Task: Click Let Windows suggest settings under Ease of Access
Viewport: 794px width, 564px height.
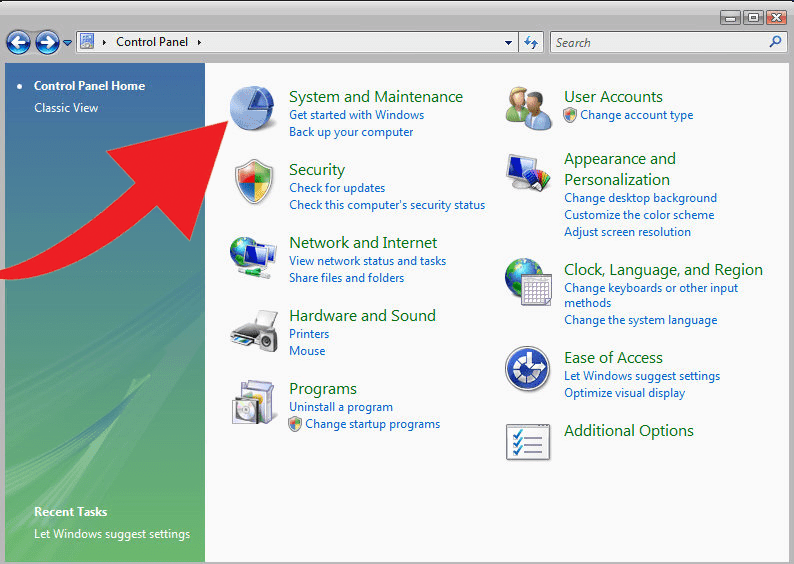Action: (x=642, y=376)
